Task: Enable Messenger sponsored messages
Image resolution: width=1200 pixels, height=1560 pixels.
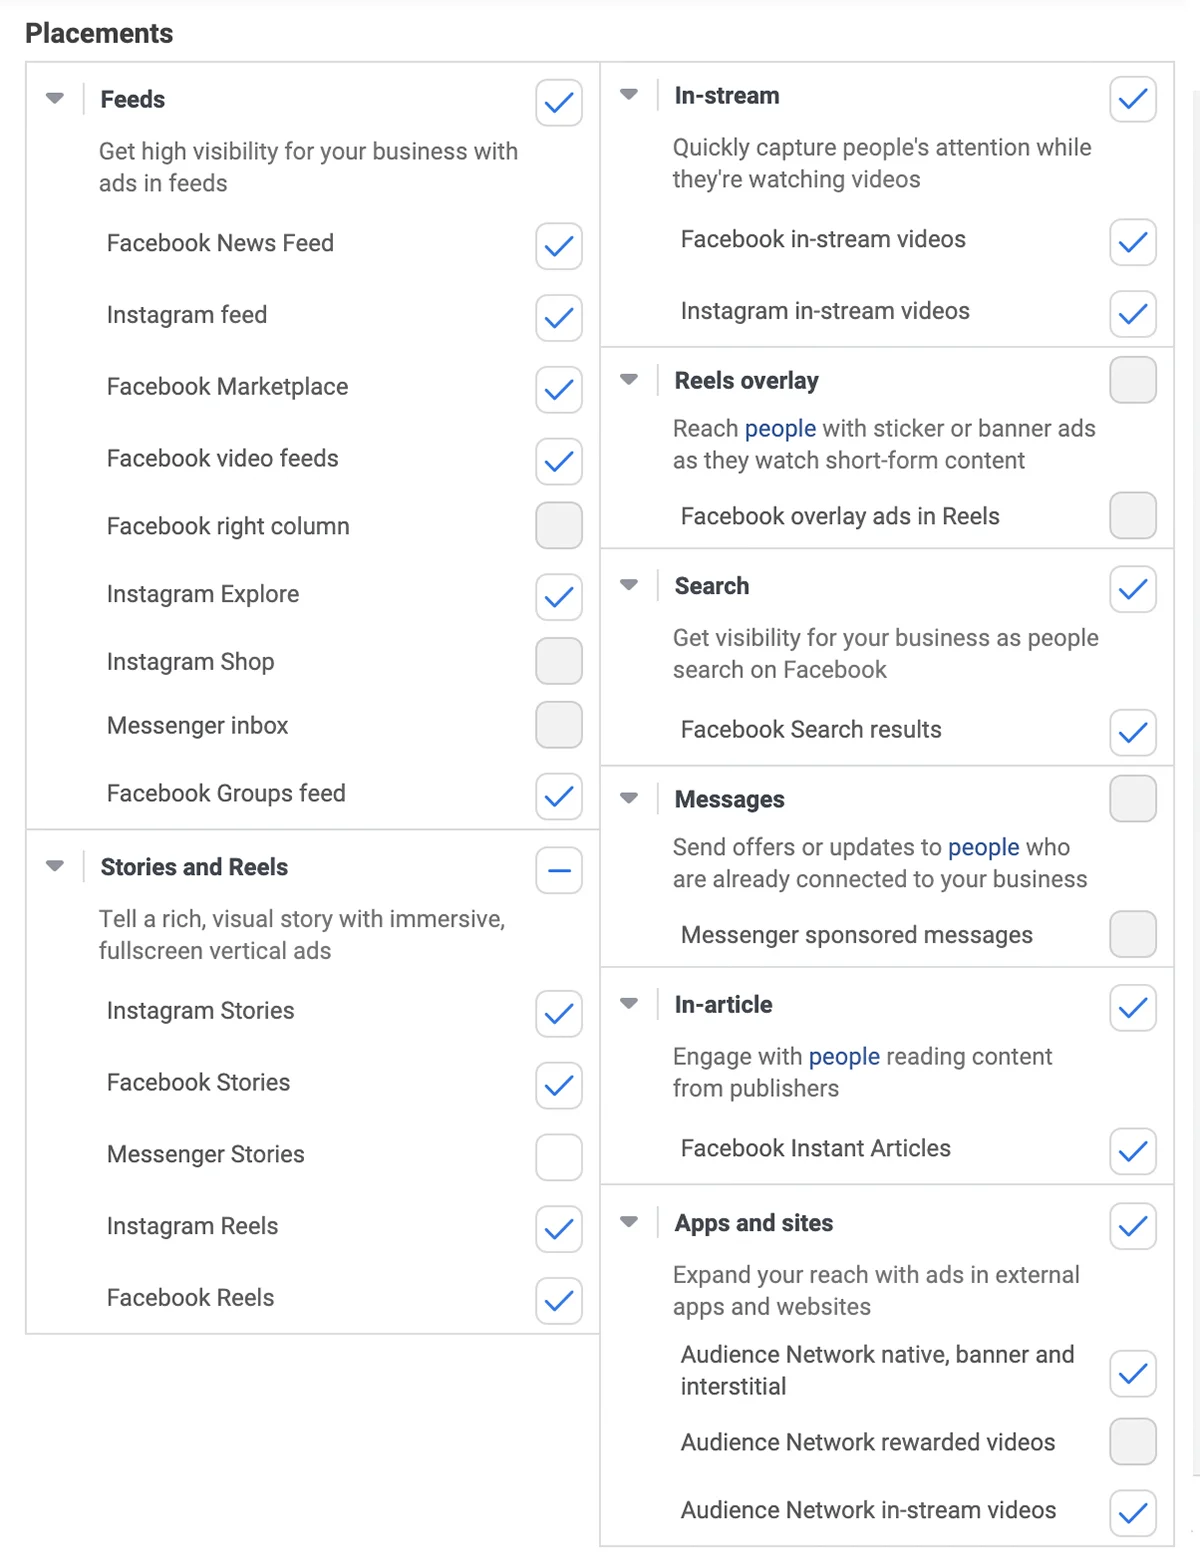Action: click(x=1132, y=934)
